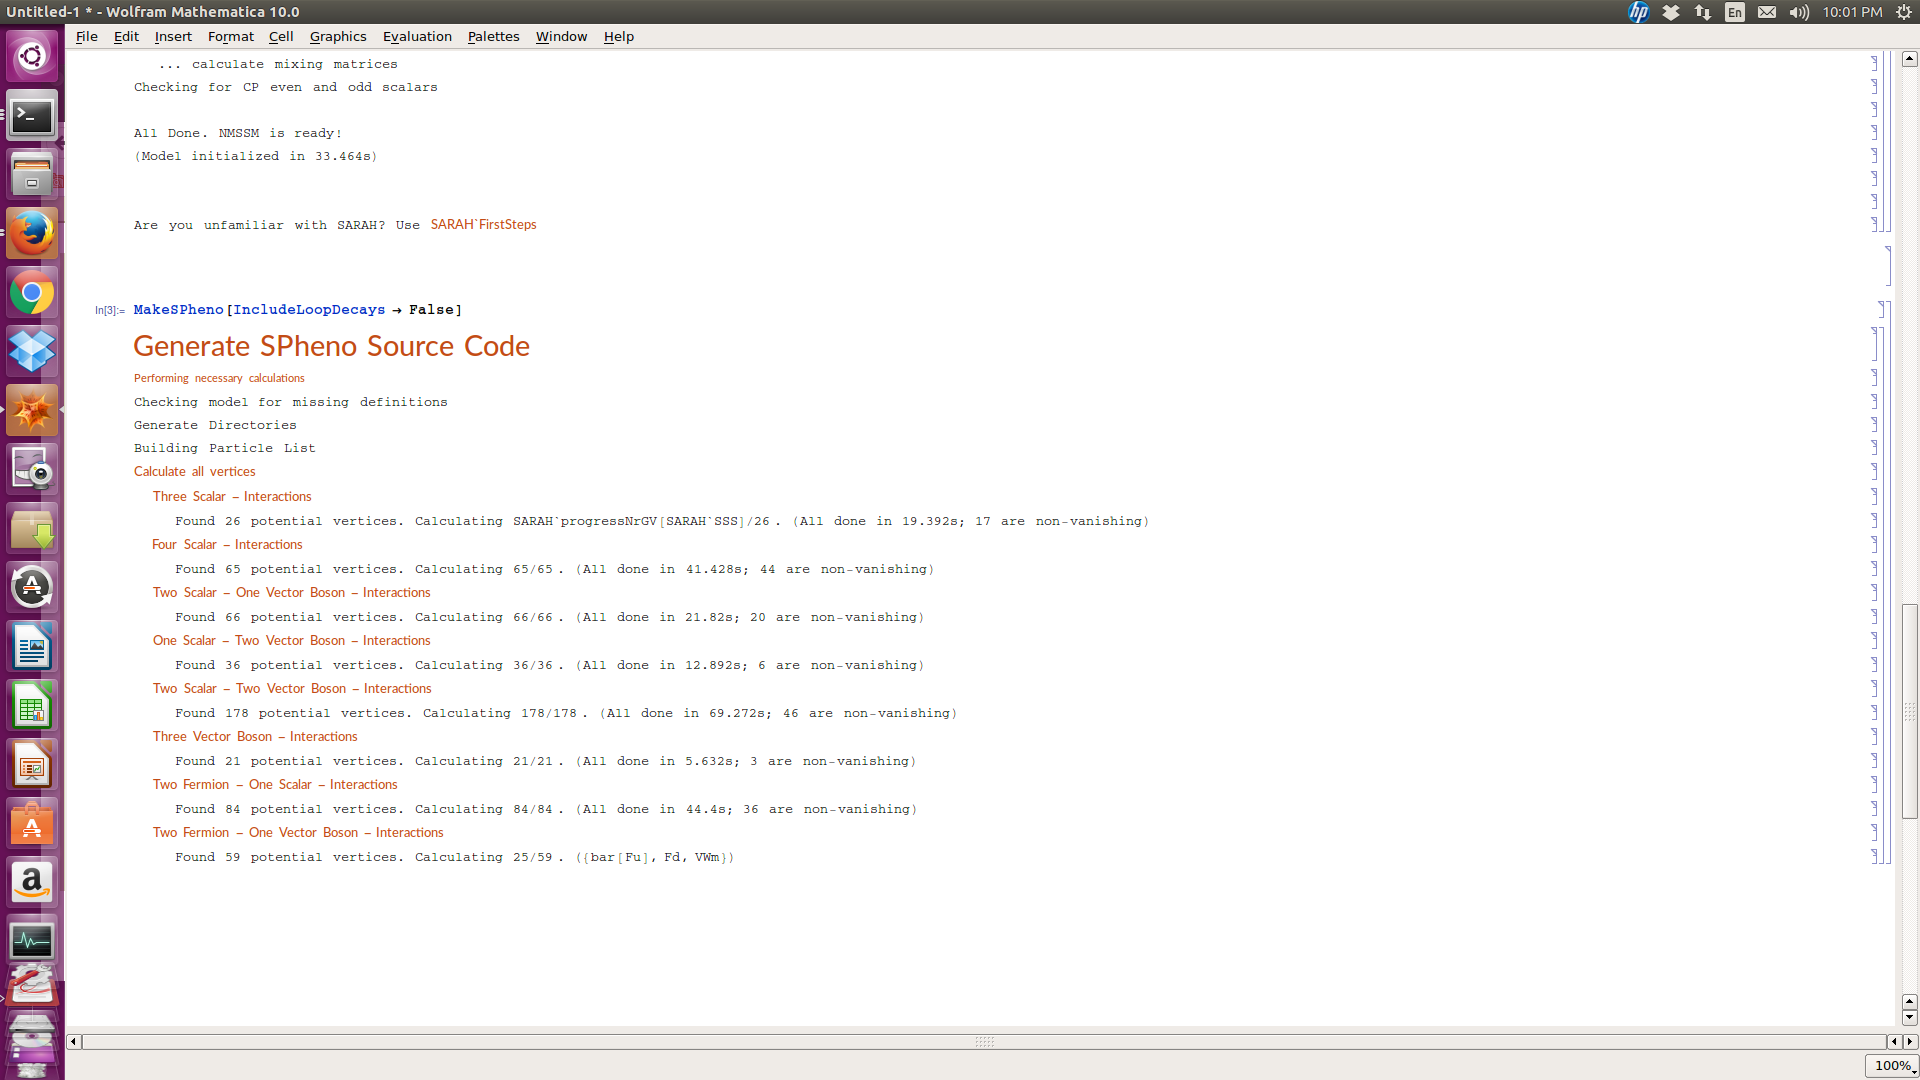Click the HP support icon in the tray
Viewport: 1920px width, 1080px height.
pyautogui.click(x=1637, y=12)
